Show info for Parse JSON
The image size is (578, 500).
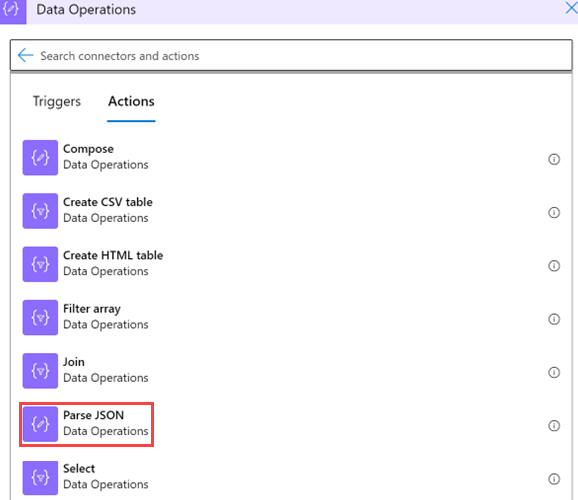tap(554, 426)
